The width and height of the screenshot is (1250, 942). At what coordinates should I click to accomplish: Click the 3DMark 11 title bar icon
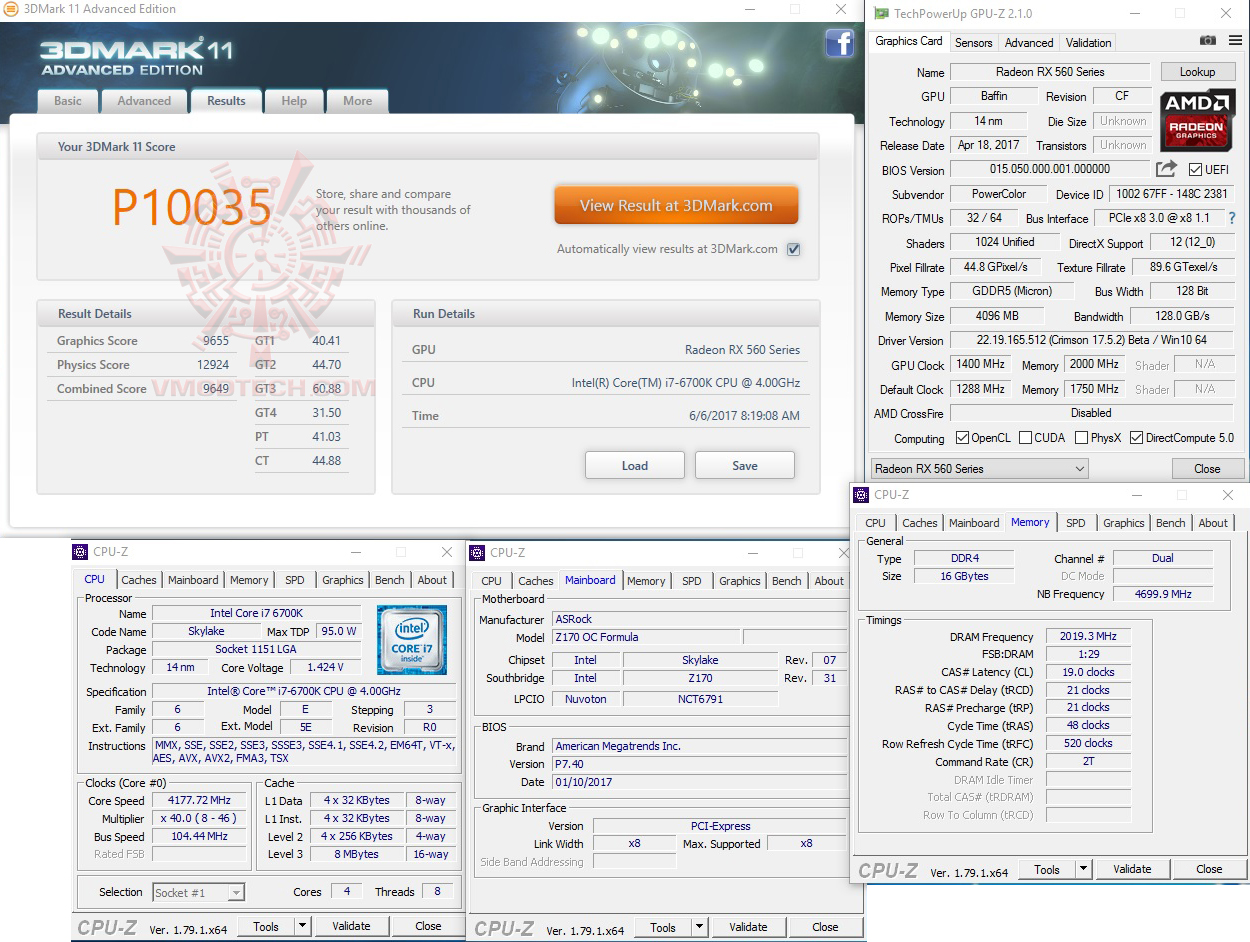coord(11,9)
